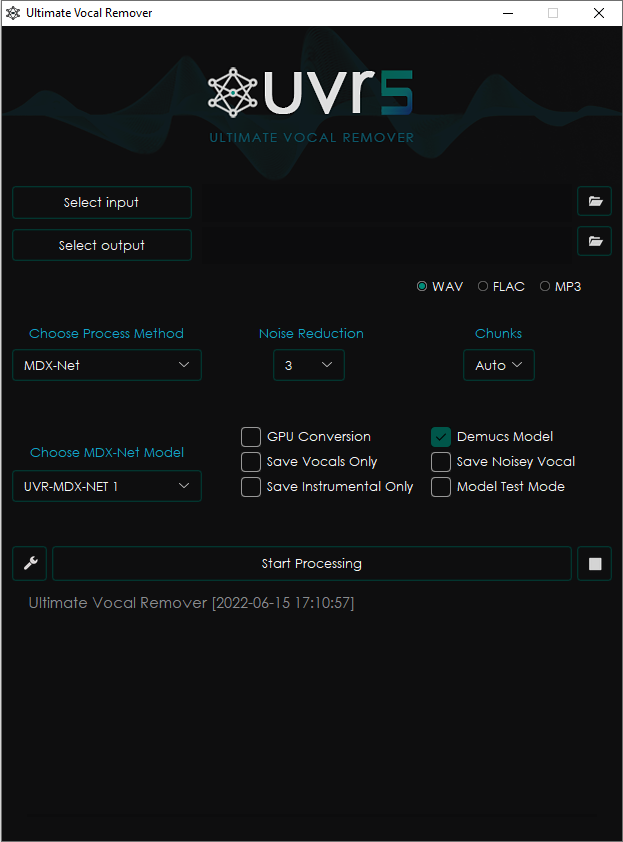Screen dimensions: 623x842
Task: Minimize the Ultimate Vocal Remover window
Action: pyautogui.click(x=506, y=13)
